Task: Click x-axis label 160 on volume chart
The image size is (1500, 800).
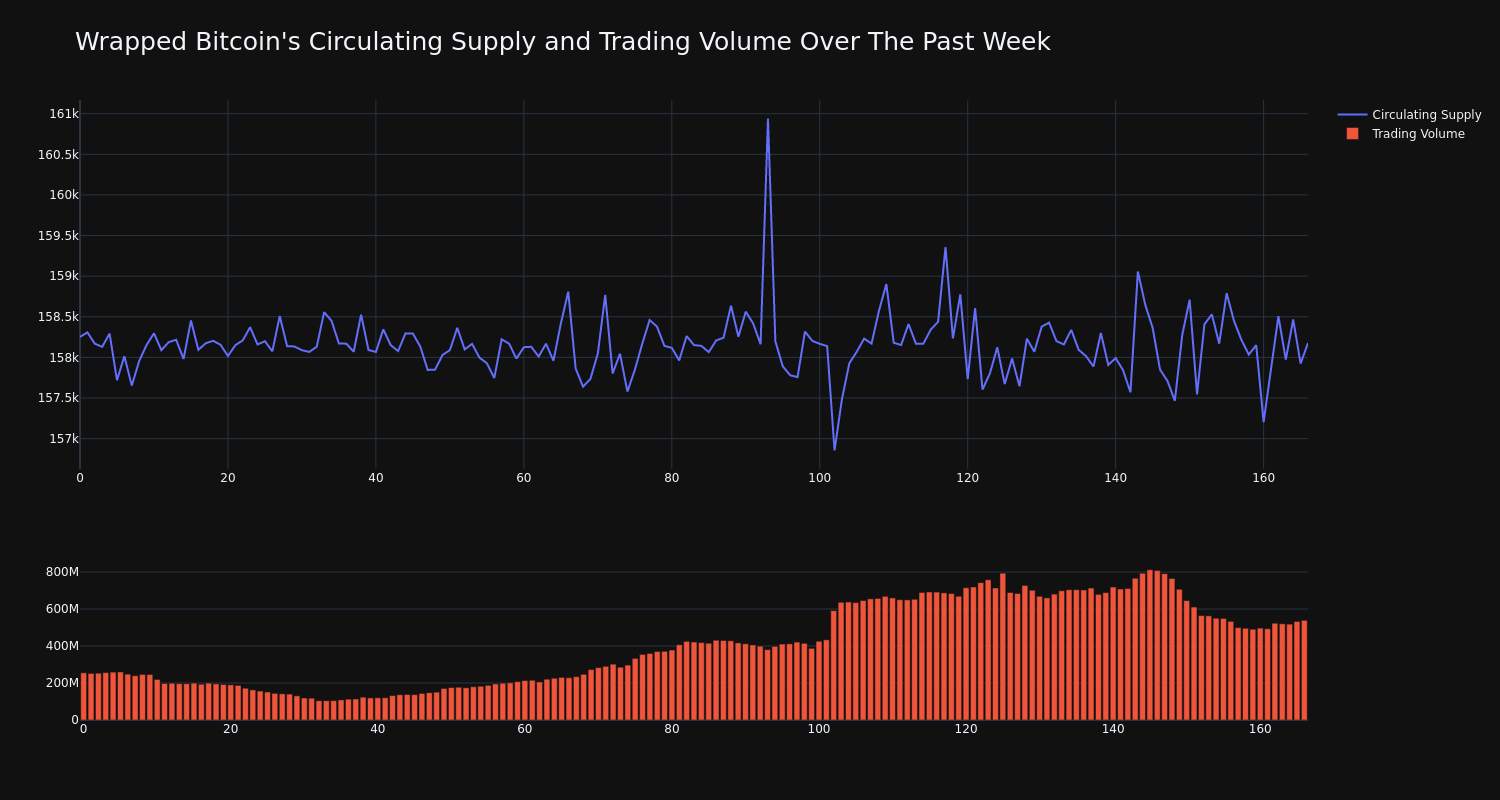Action: coord(1260,729)
